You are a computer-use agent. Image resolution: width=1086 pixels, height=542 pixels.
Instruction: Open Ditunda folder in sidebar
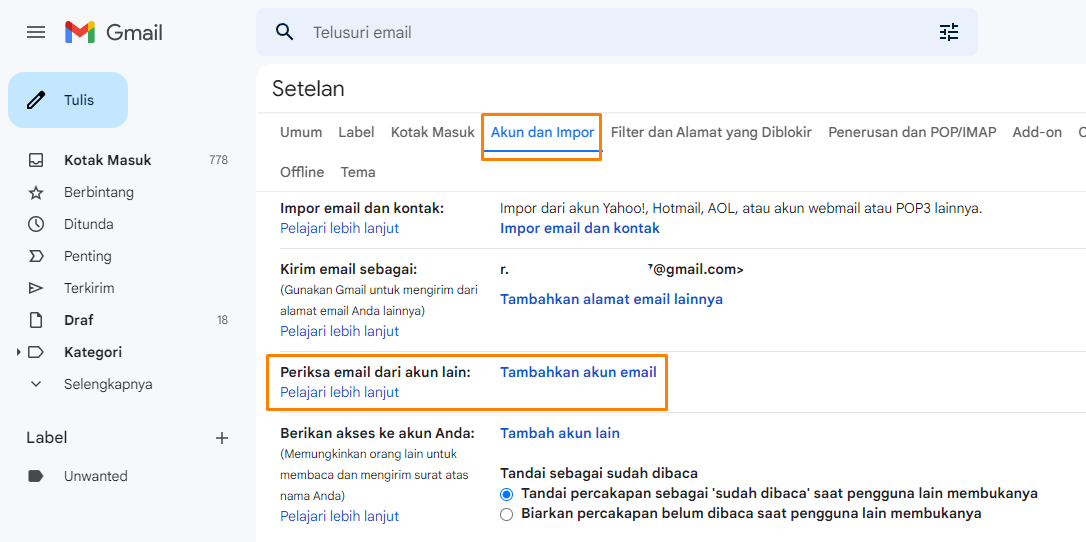pyautogui.click(x=89, y=224)
